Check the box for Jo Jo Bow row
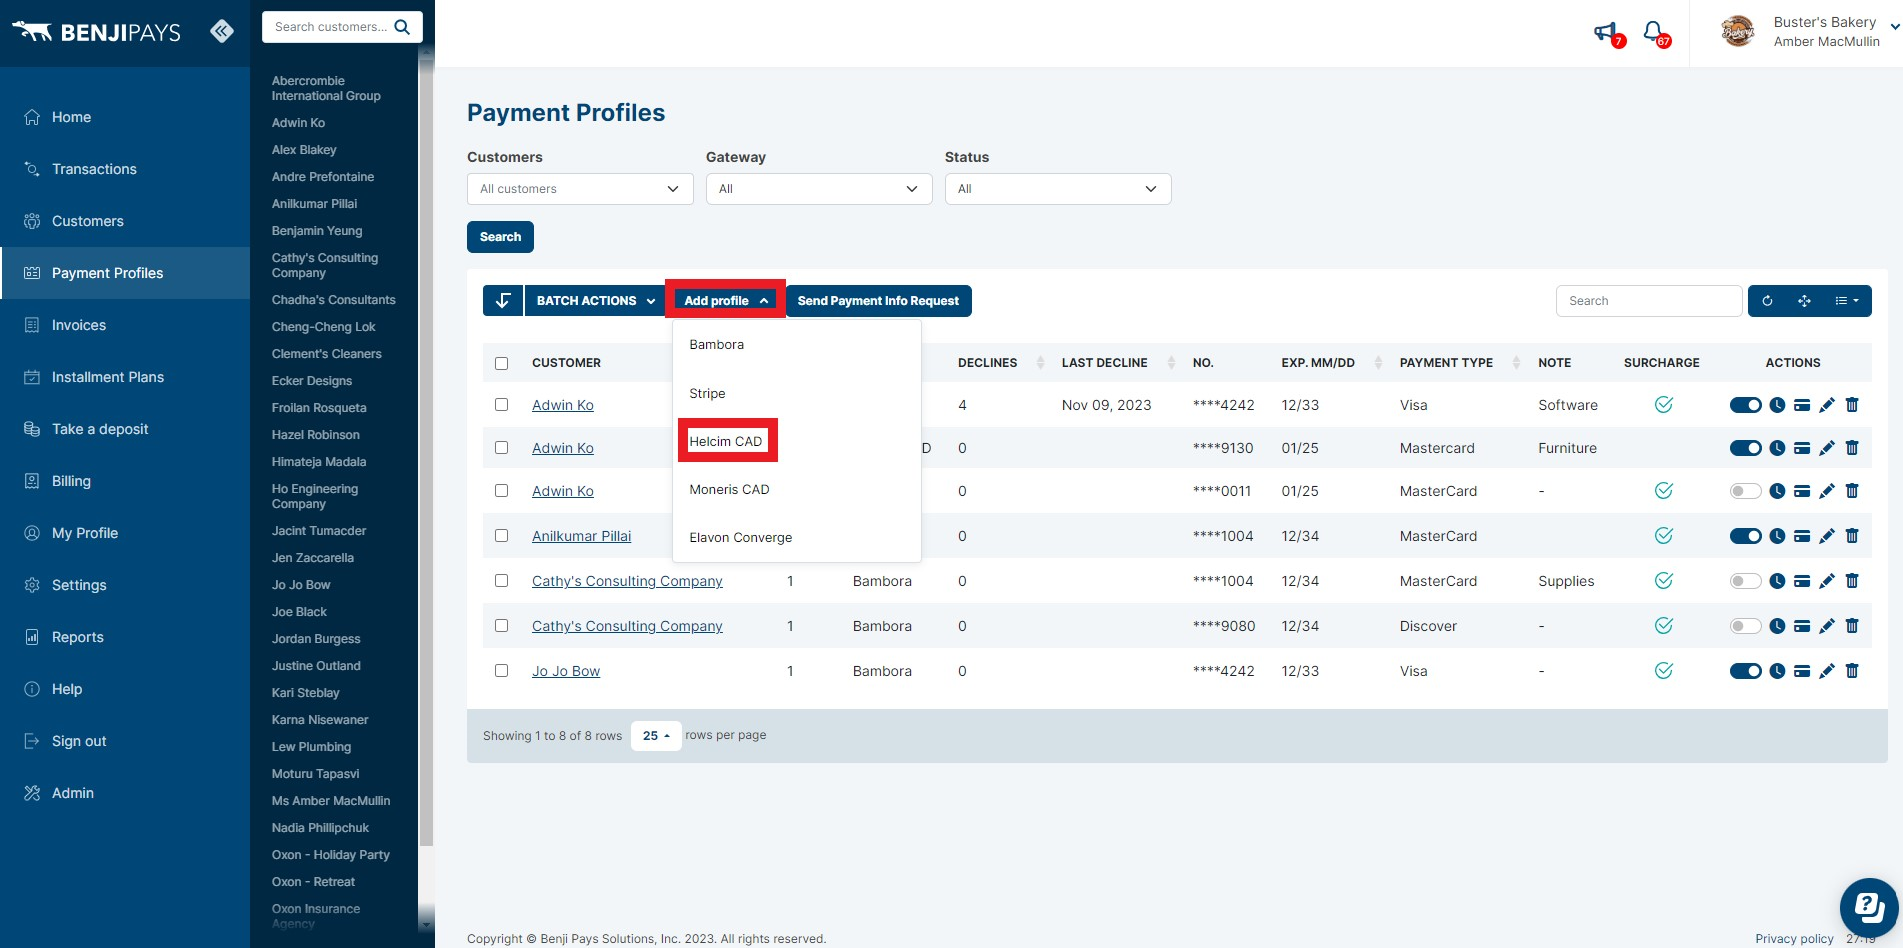 [502, 671]
